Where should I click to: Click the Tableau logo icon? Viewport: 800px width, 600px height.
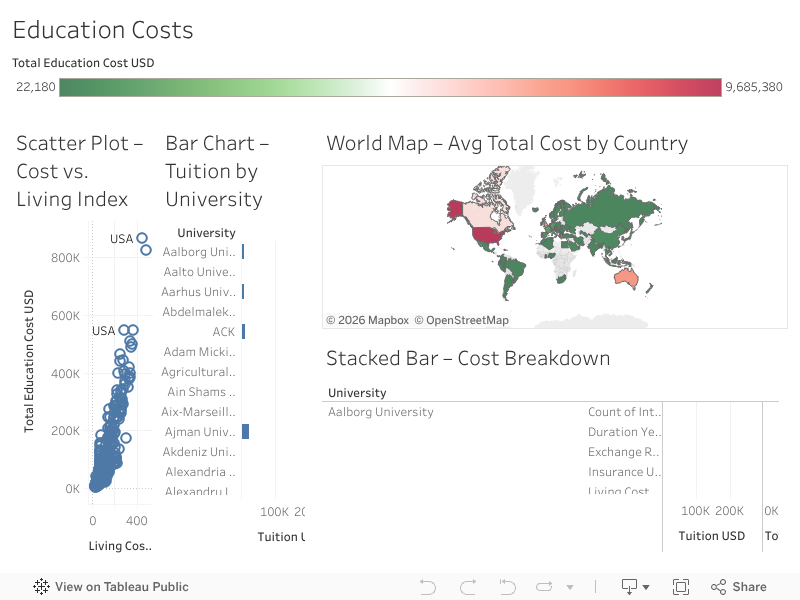tap(41, 587)
